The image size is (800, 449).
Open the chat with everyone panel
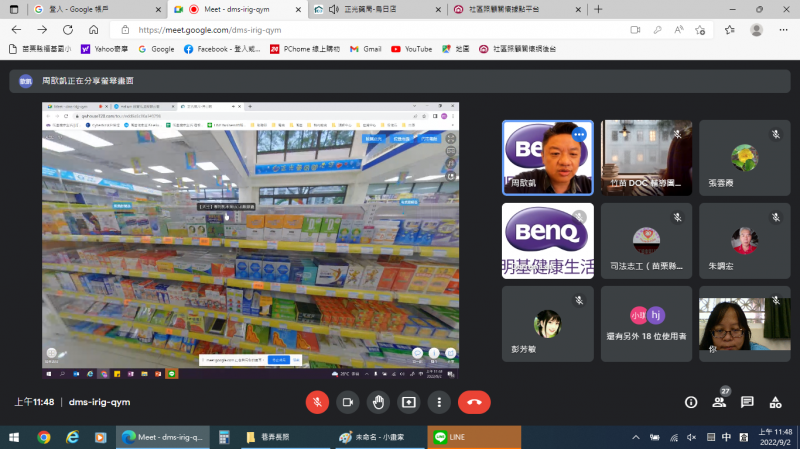(747, 402)
